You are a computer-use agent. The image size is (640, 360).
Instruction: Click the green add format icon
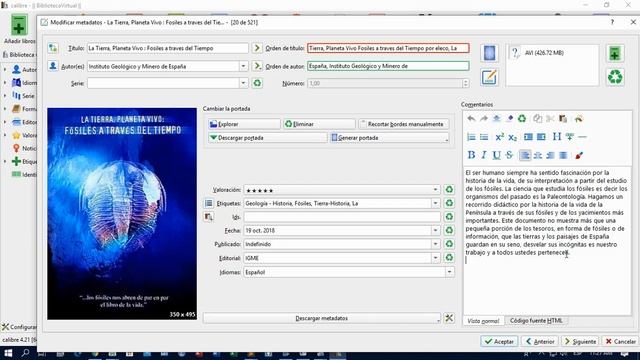pyautogui.click(x=615, y=53)
